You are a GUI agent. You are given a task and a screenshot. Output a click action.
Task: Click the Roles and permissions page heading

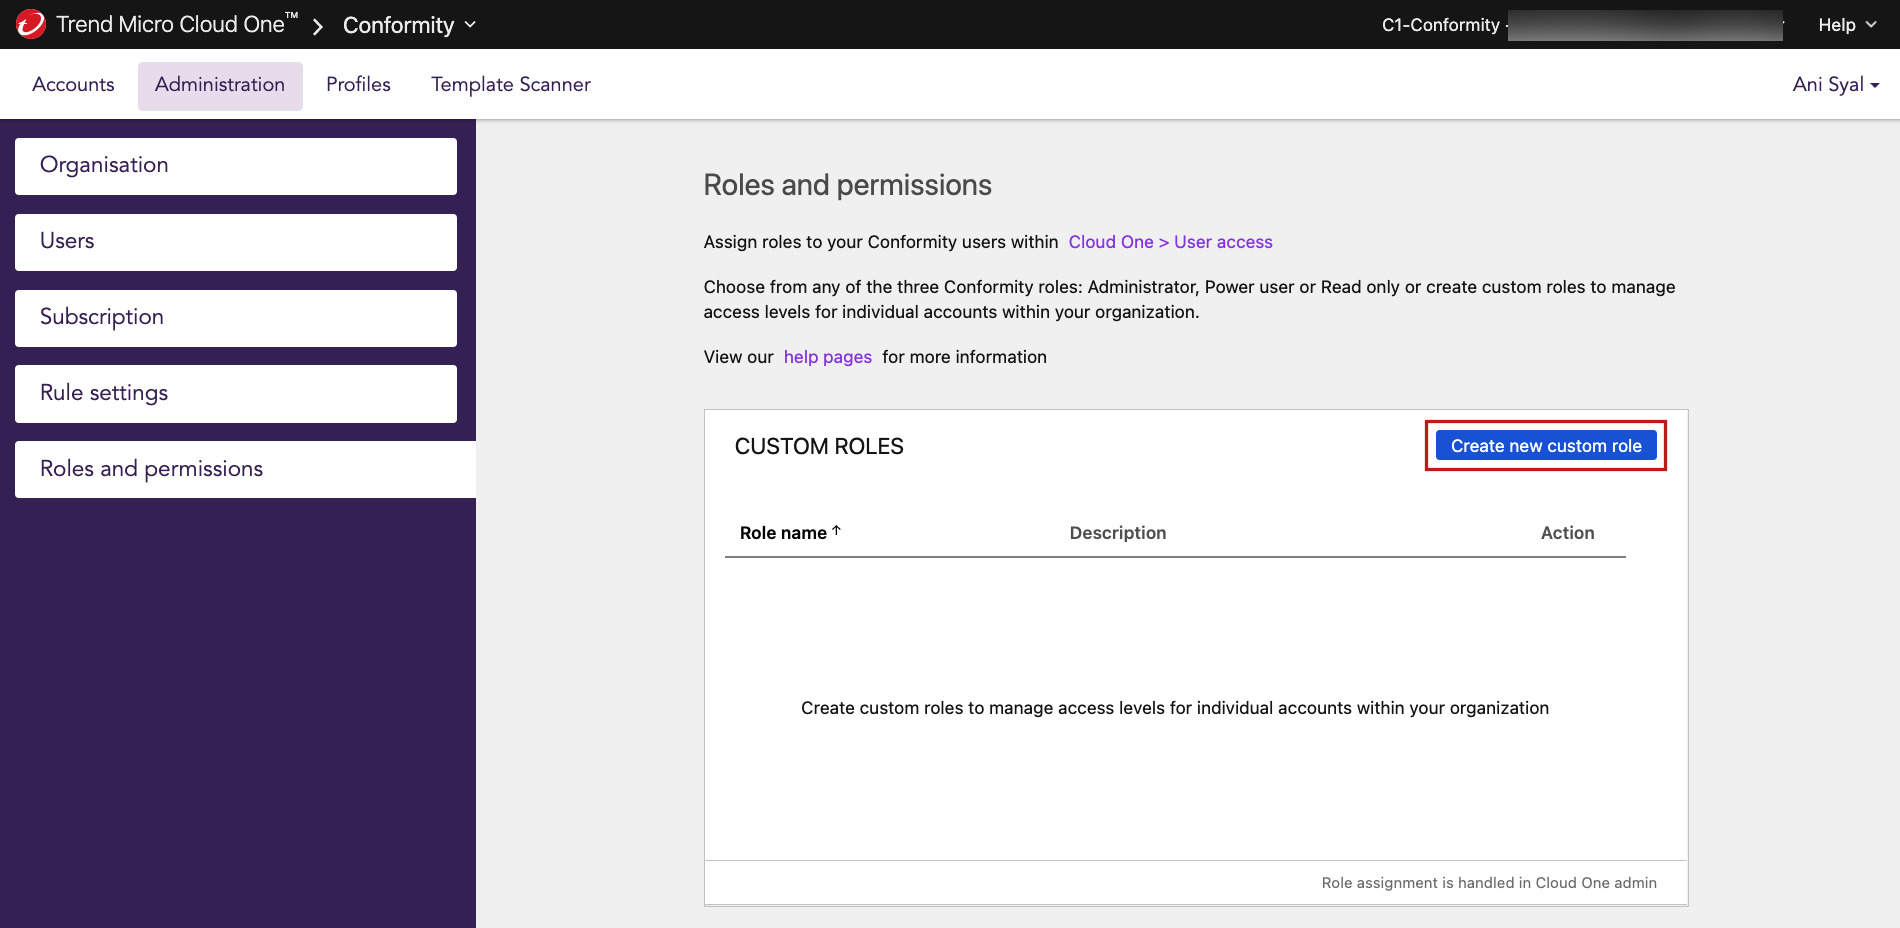(x=847, y=185)
